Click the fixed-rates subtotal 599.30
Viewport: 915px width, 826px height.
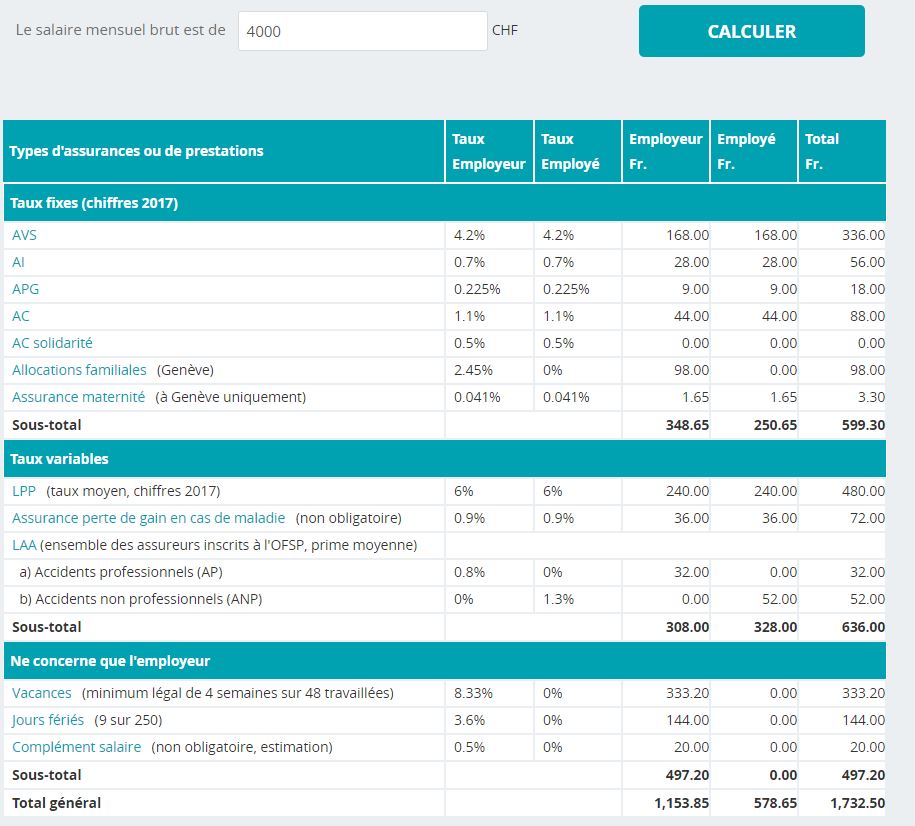863,425
